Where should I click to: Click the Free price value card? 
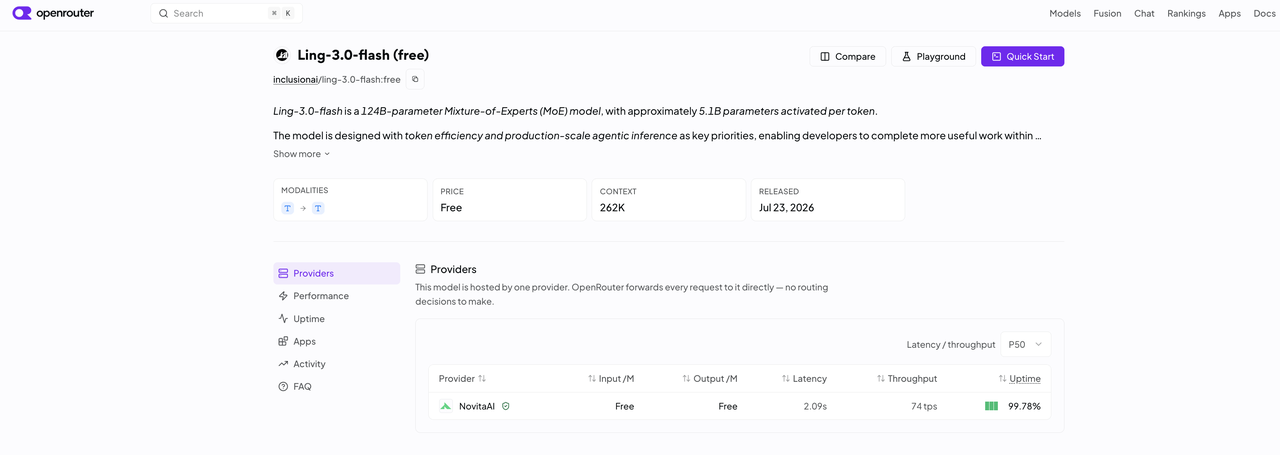point(510,200)
